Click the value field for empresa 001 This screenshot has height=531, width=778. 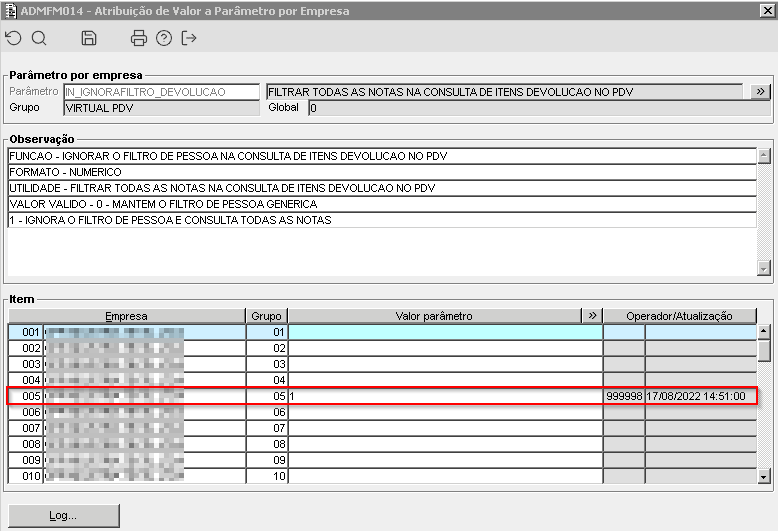(445, 332)
